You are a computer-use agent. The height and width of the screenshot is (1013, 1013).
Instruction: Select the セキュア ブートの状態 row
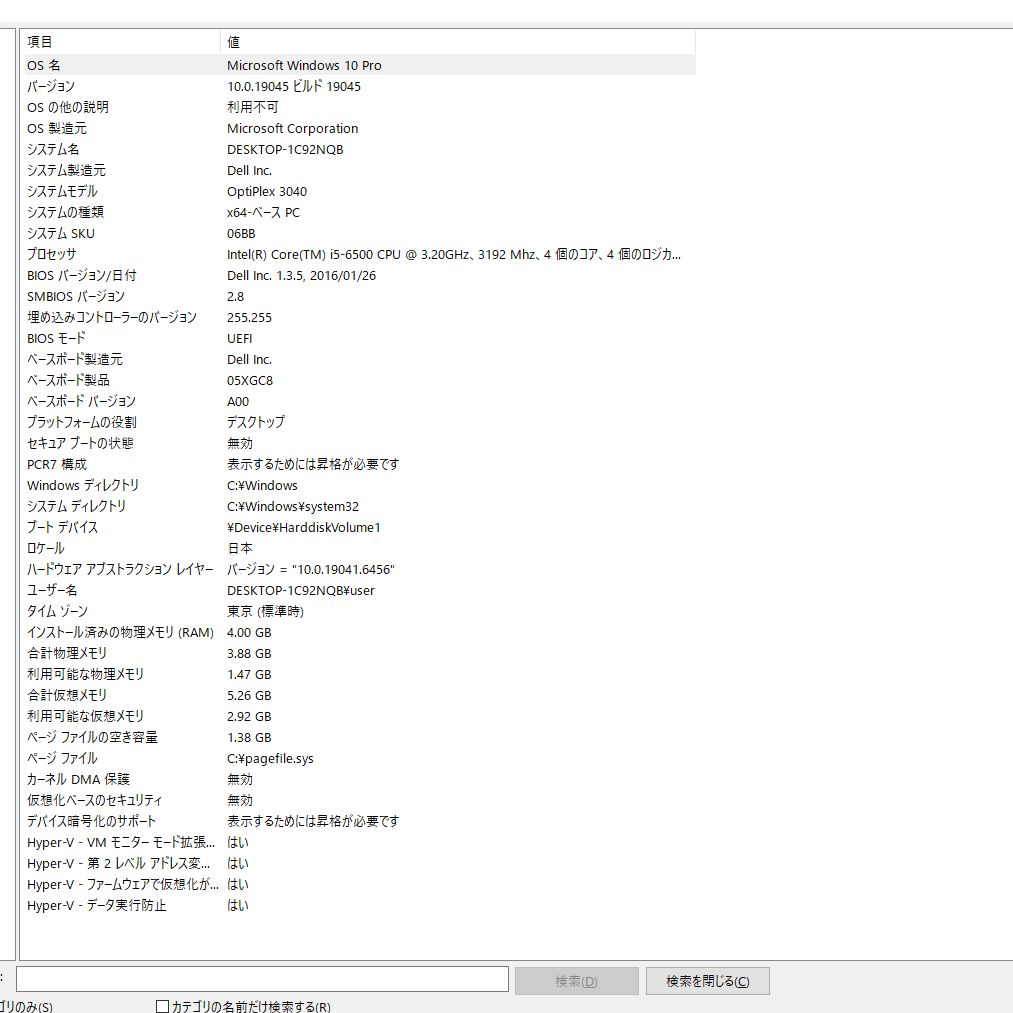pyautogui.click(x=120, y=443)
